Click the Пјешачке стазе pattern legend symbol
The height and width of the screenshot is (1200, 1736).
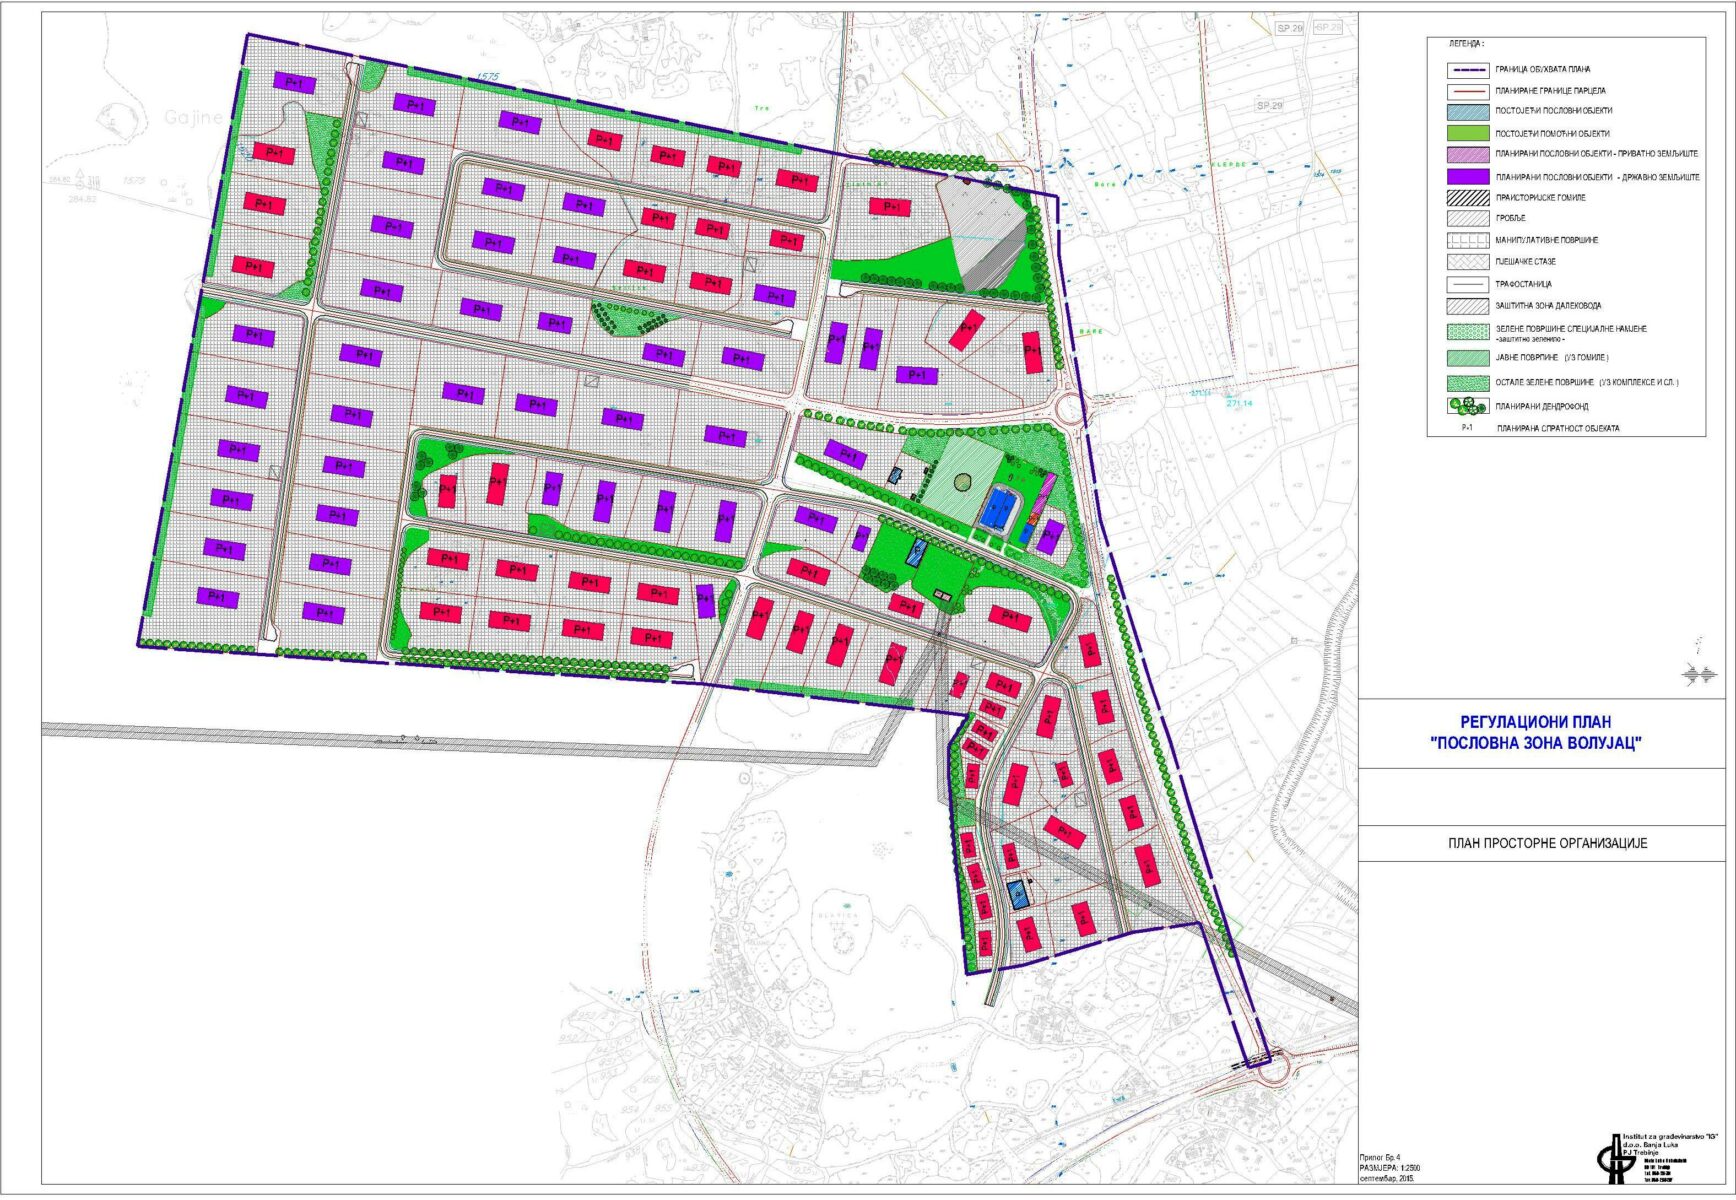click(x=1467, y=262)
